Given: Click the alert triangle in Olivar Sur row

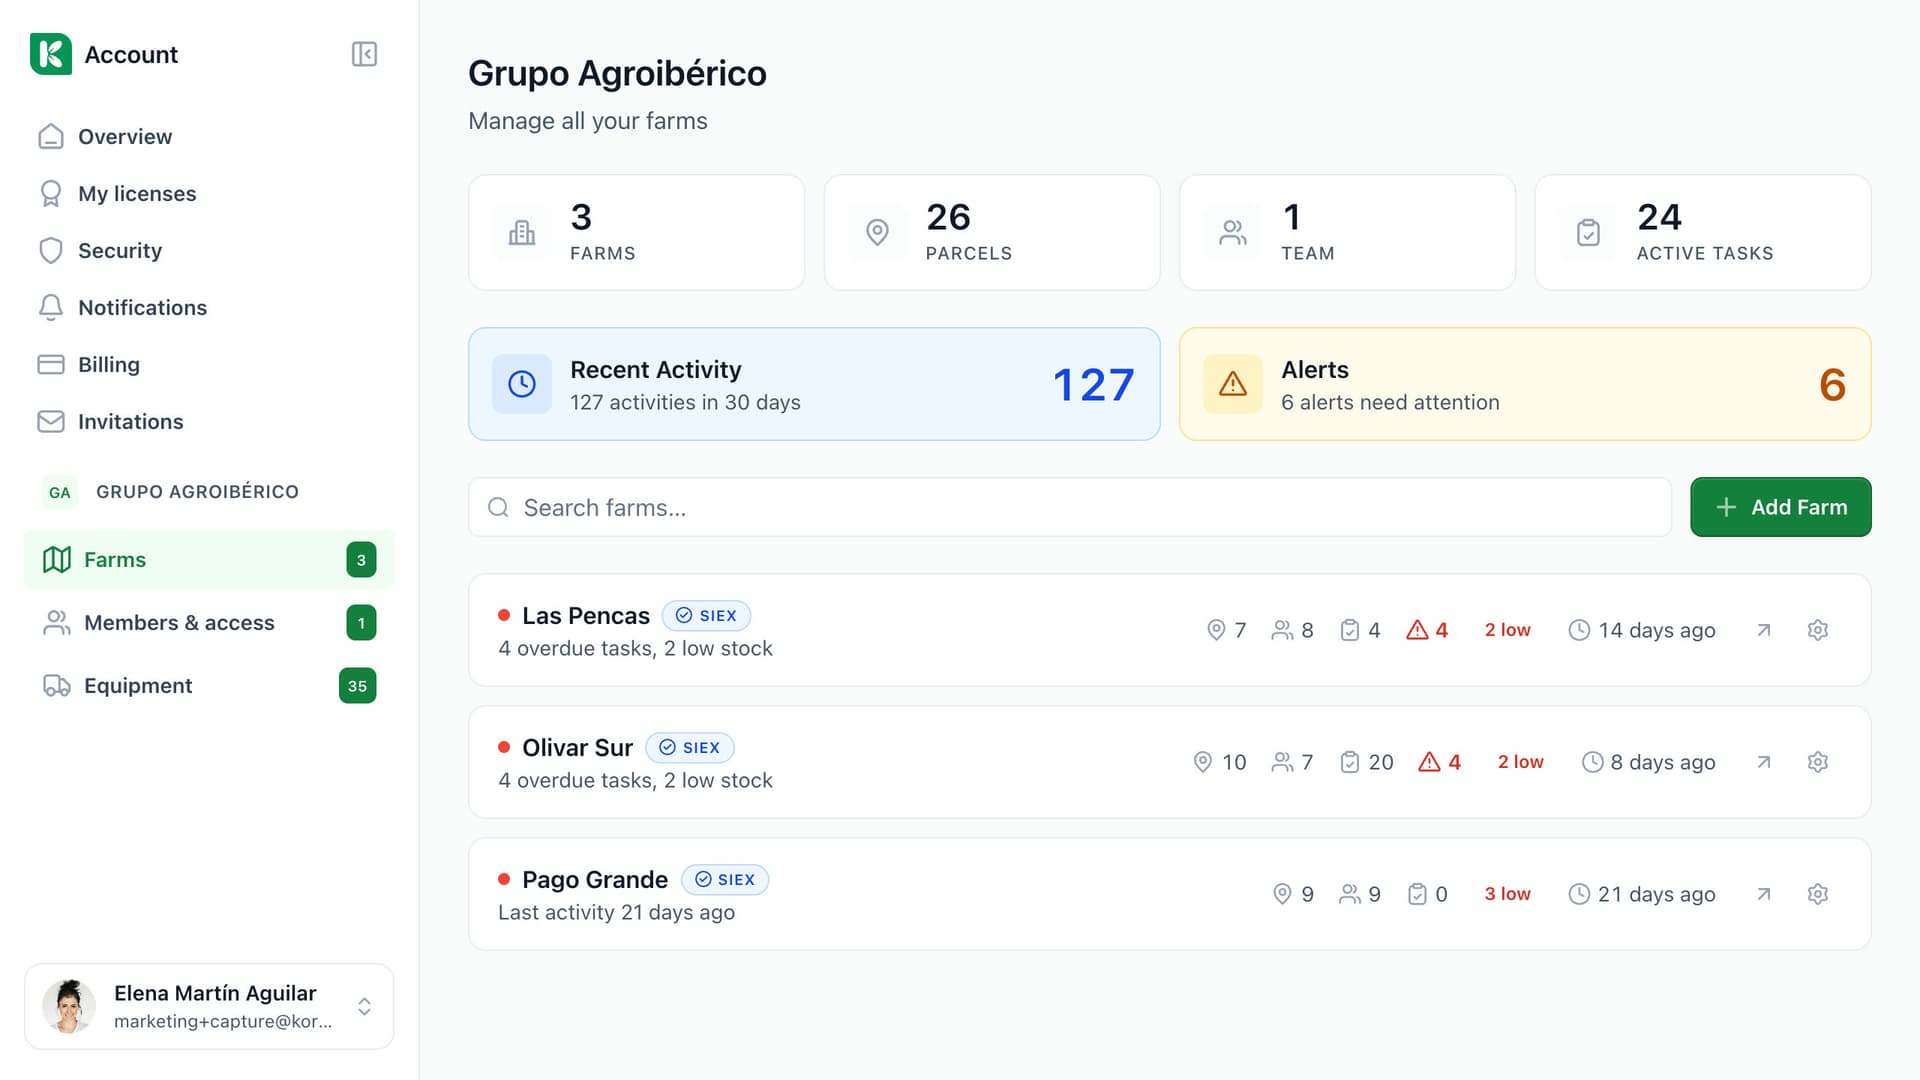Looking at the screenshot, I should click(1430, 762).
